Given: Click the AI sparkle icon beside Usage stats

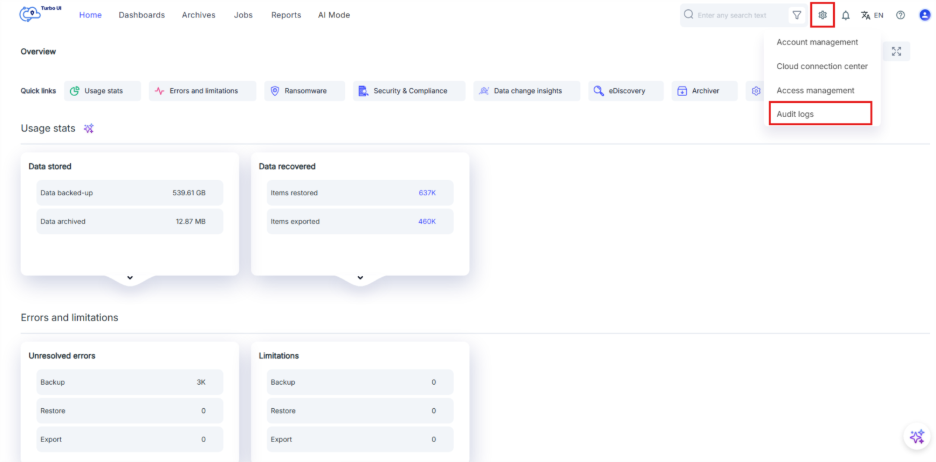Looking at the screenshot, I should 89,128.
